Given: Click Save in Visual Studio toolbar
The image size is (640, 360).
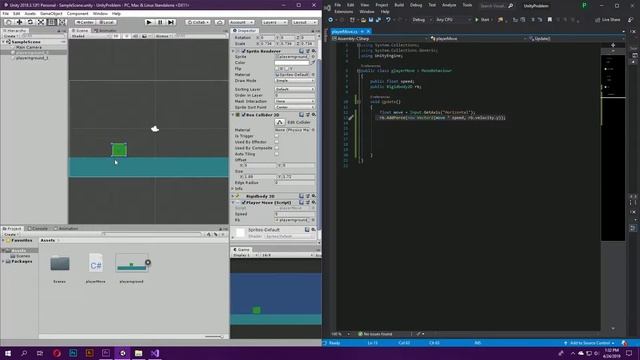Looking at the screenshot, I should pyautogui.click(x=371, y=20).
